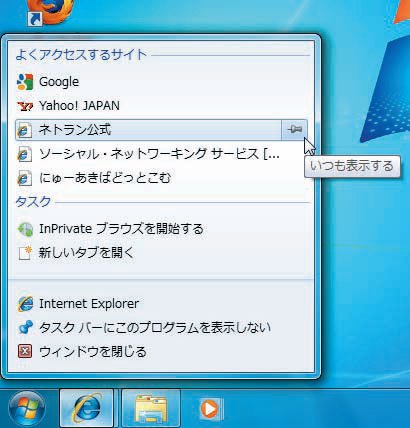Choose ウィンドウを閉じる in jump list
Viewport: 410px width, 428px height.
[161, 352]
